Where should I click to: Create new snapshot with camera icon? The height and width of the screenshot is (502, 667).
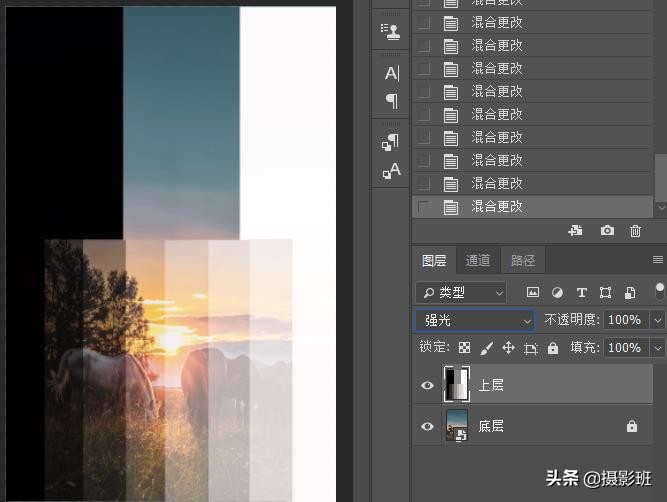pos(607,231)
